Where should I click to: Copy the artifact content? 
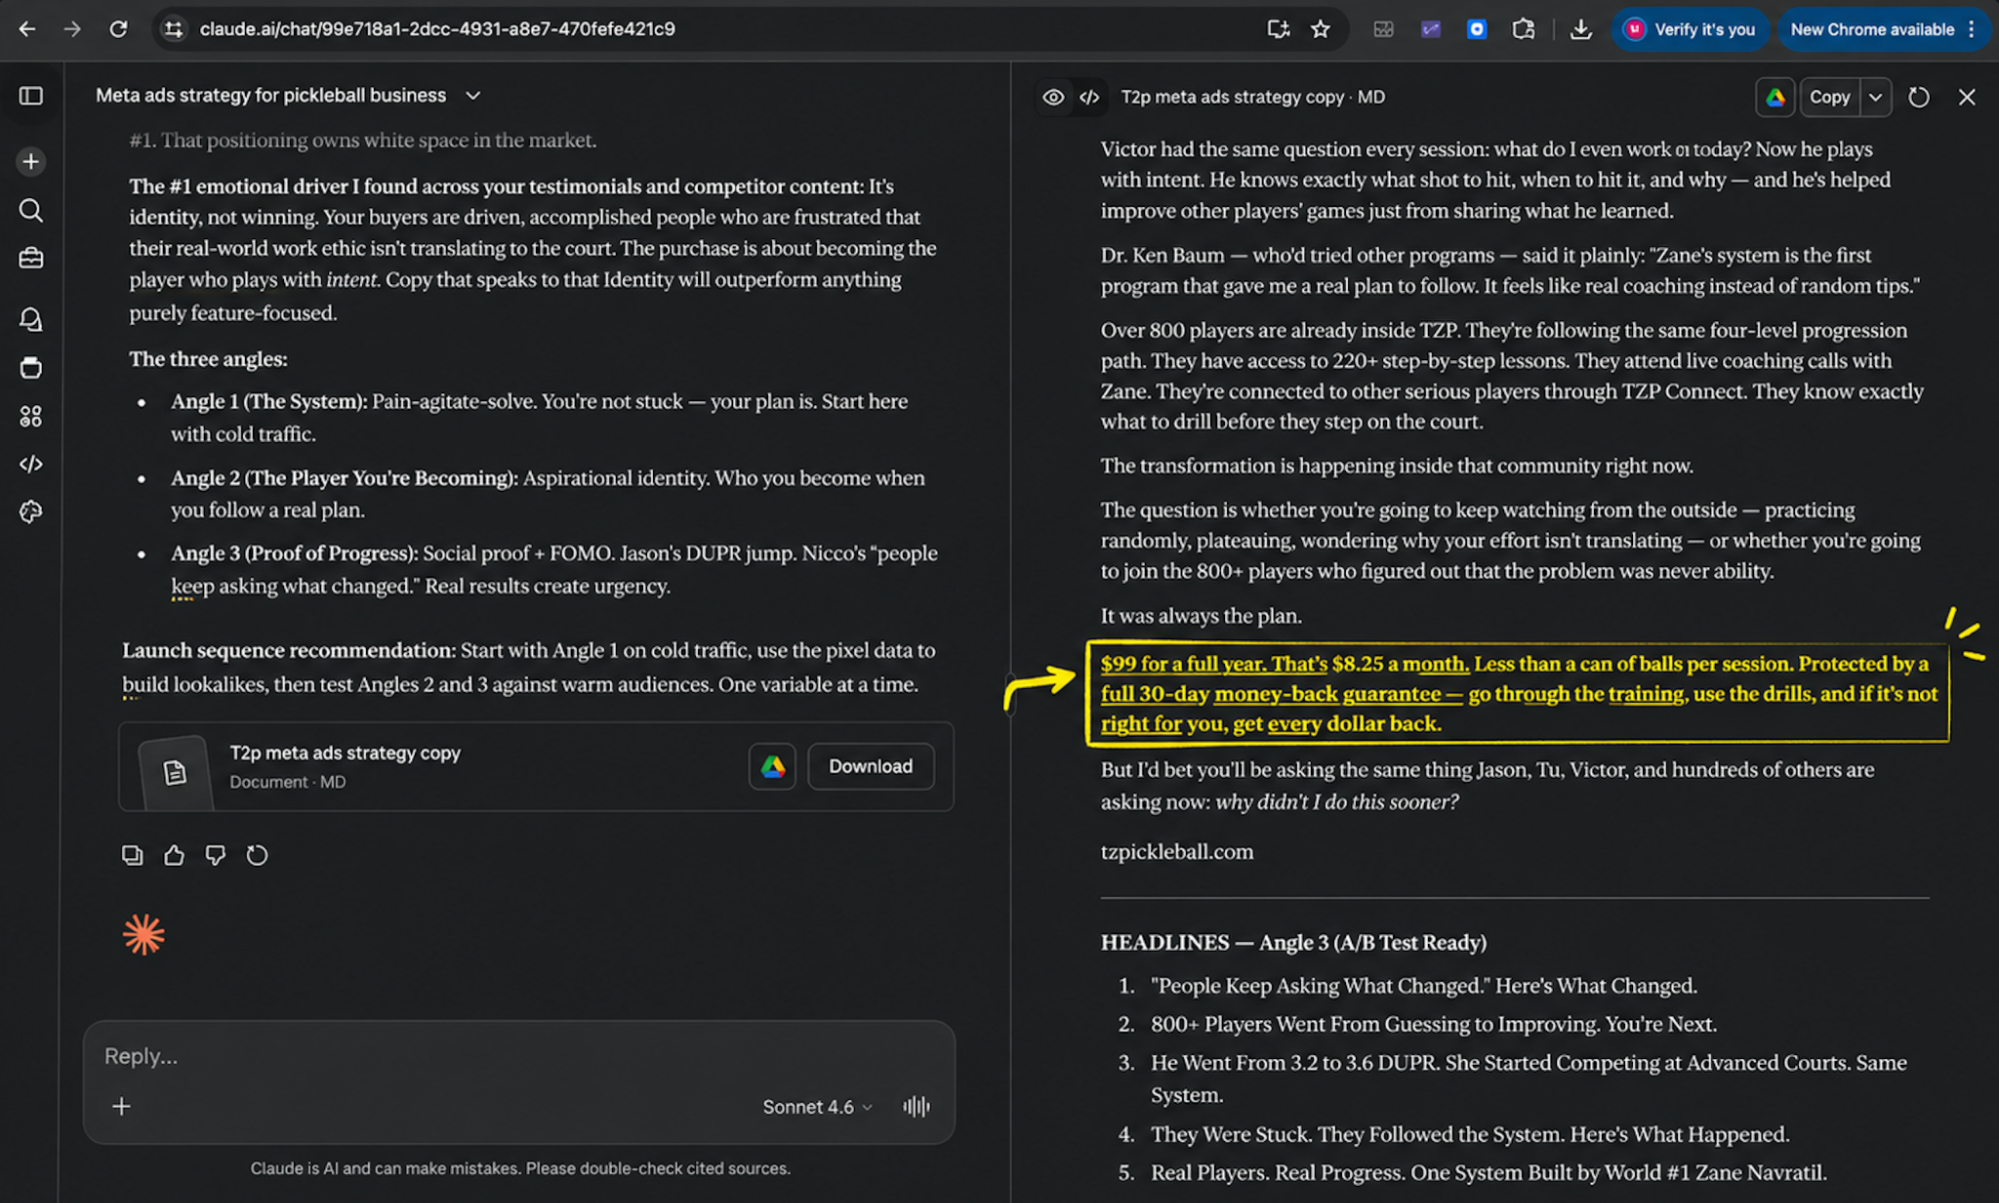click(x=1830, y=97)
